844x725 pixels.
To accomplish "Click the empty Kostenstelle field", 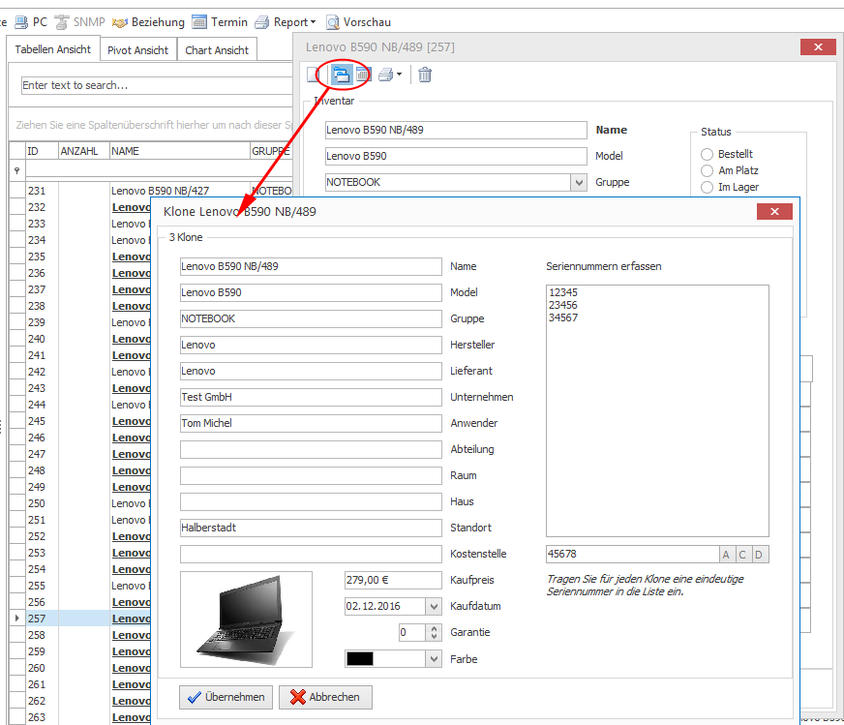I will click(x=311, y=554).
